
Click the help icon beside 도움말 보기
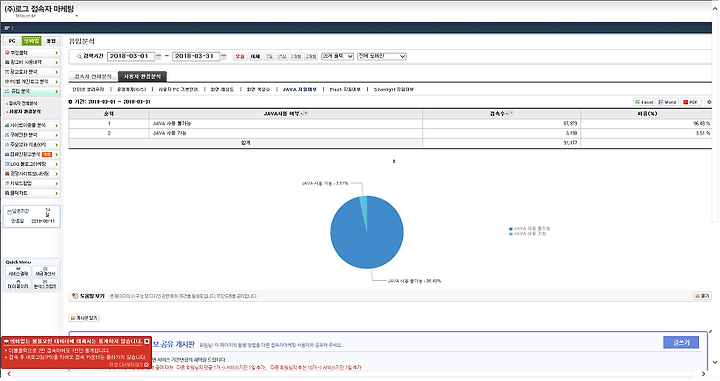75,296
